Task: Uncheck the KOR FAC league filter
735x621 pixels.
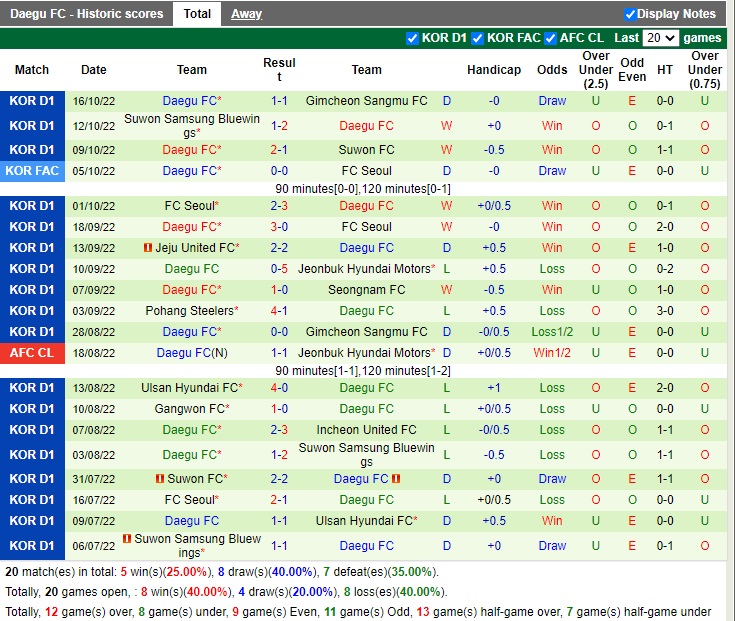Action: point(478,38)
